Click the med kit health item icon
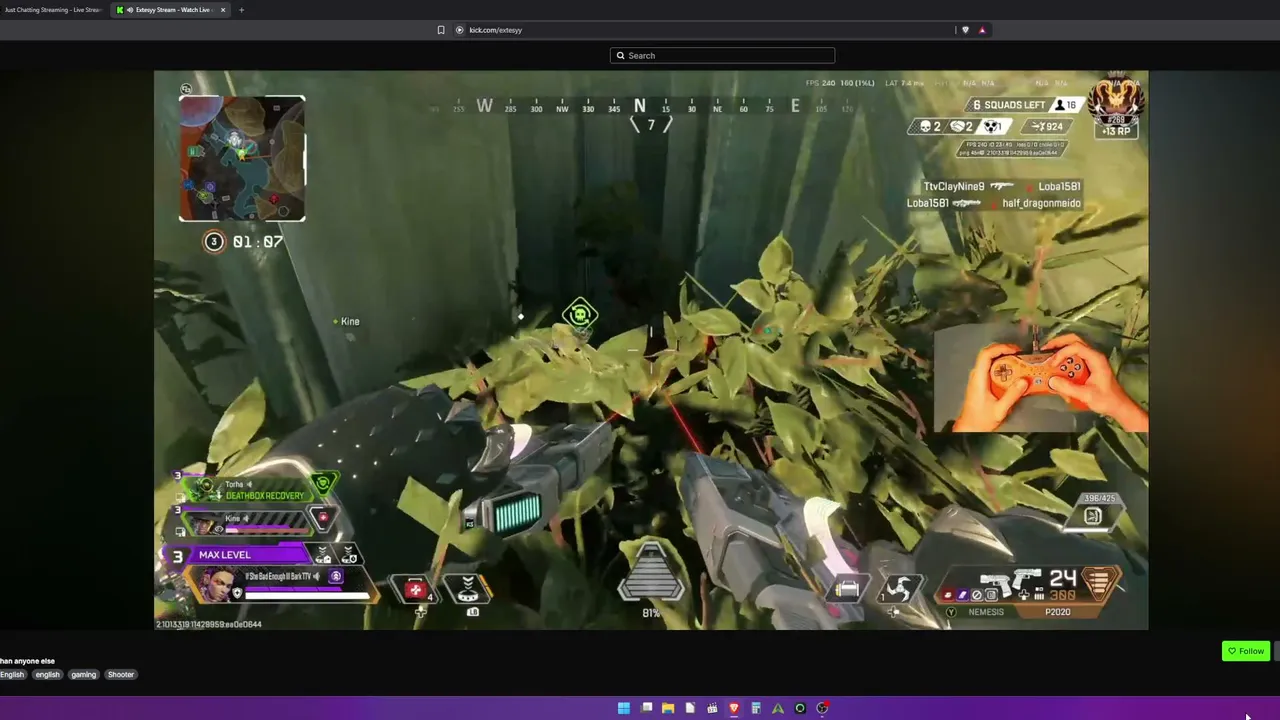 pyautogui.click(x=416, y=589)
